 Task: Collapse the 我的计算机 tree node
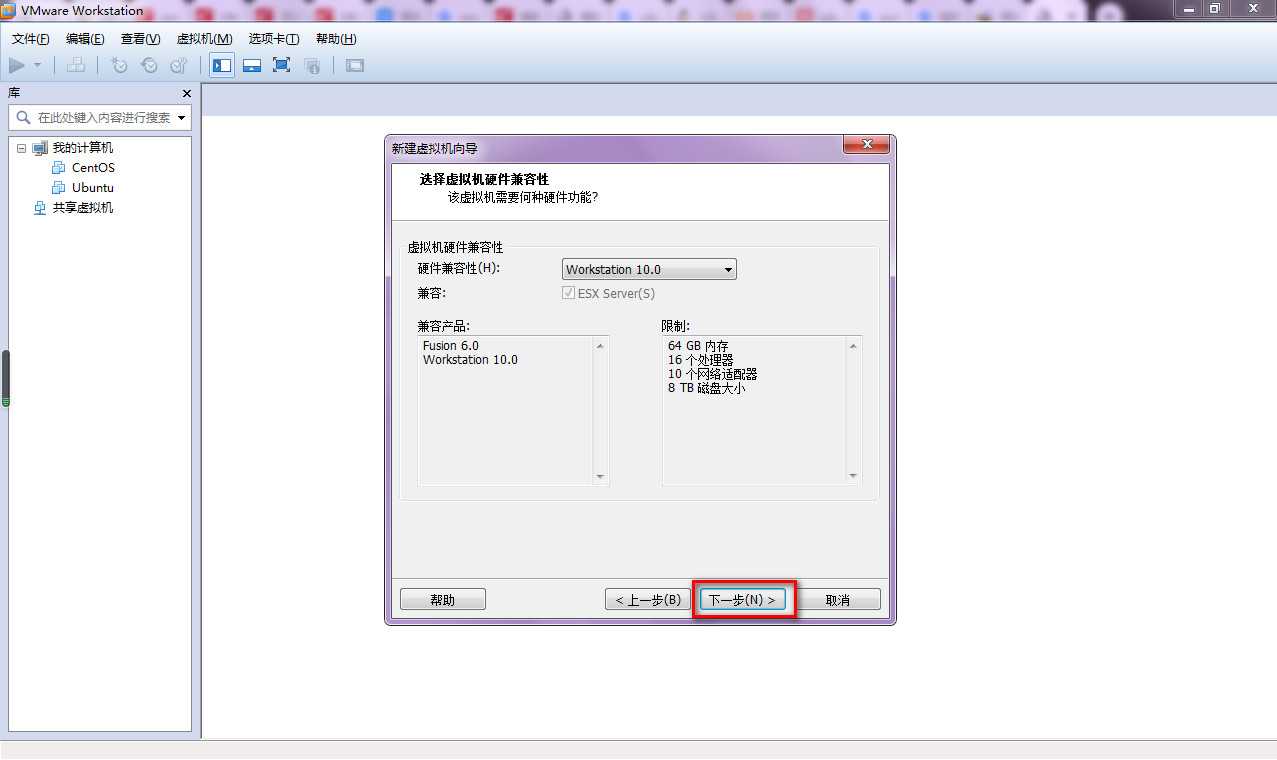22,148
